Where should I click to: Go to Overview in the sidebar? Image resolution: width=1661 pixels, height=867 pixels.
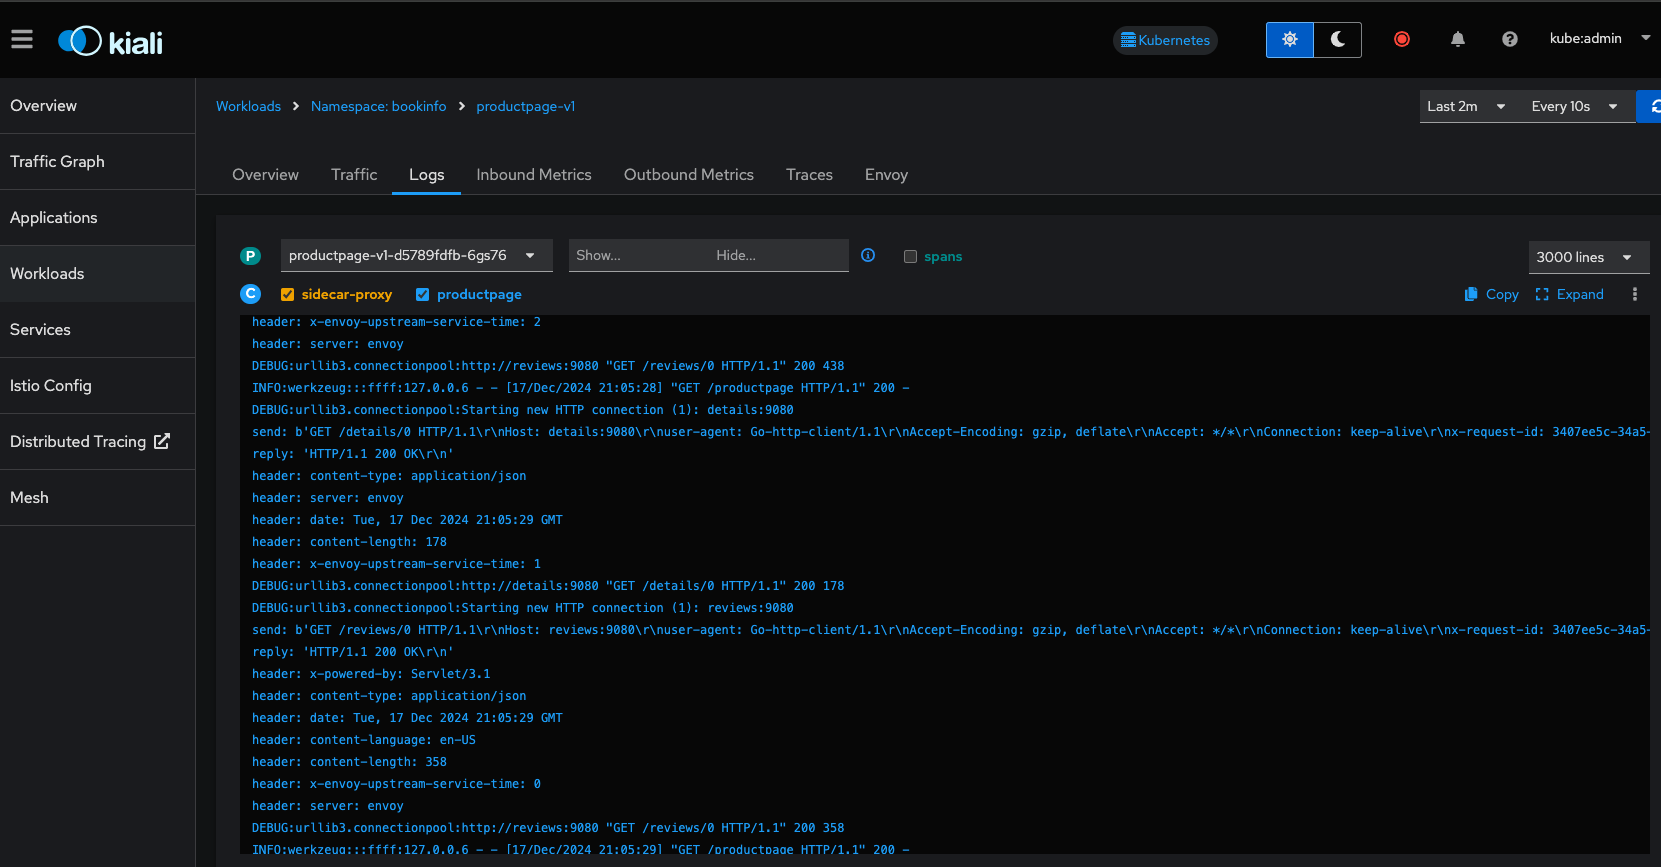[x=97, y=106]
